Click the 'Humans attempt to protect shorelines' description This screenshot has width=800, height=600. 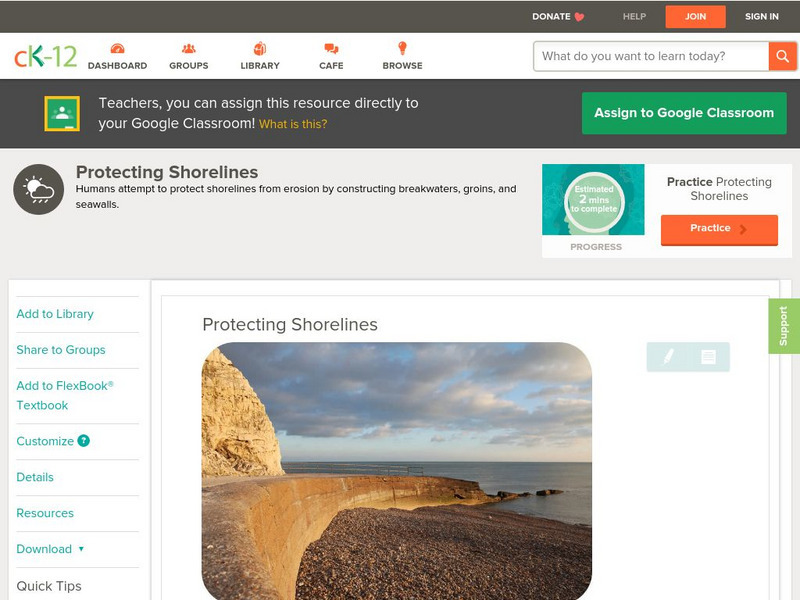coord(296,196)
